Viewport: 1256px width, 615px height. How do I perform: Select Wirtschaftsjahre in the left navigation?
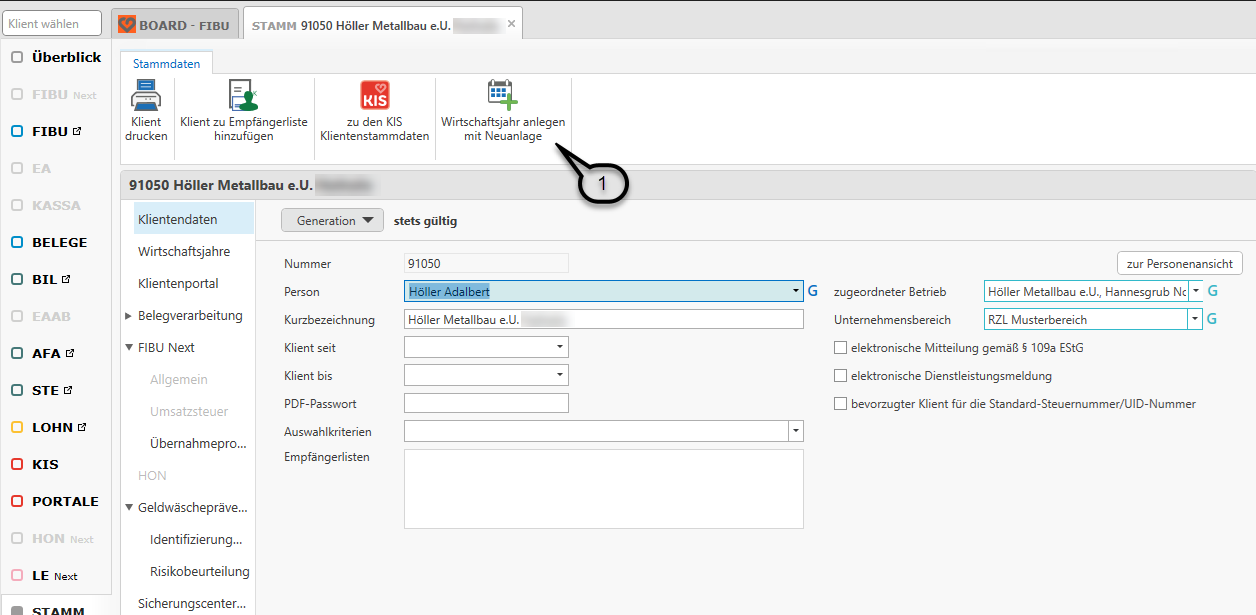coord(184,252)
